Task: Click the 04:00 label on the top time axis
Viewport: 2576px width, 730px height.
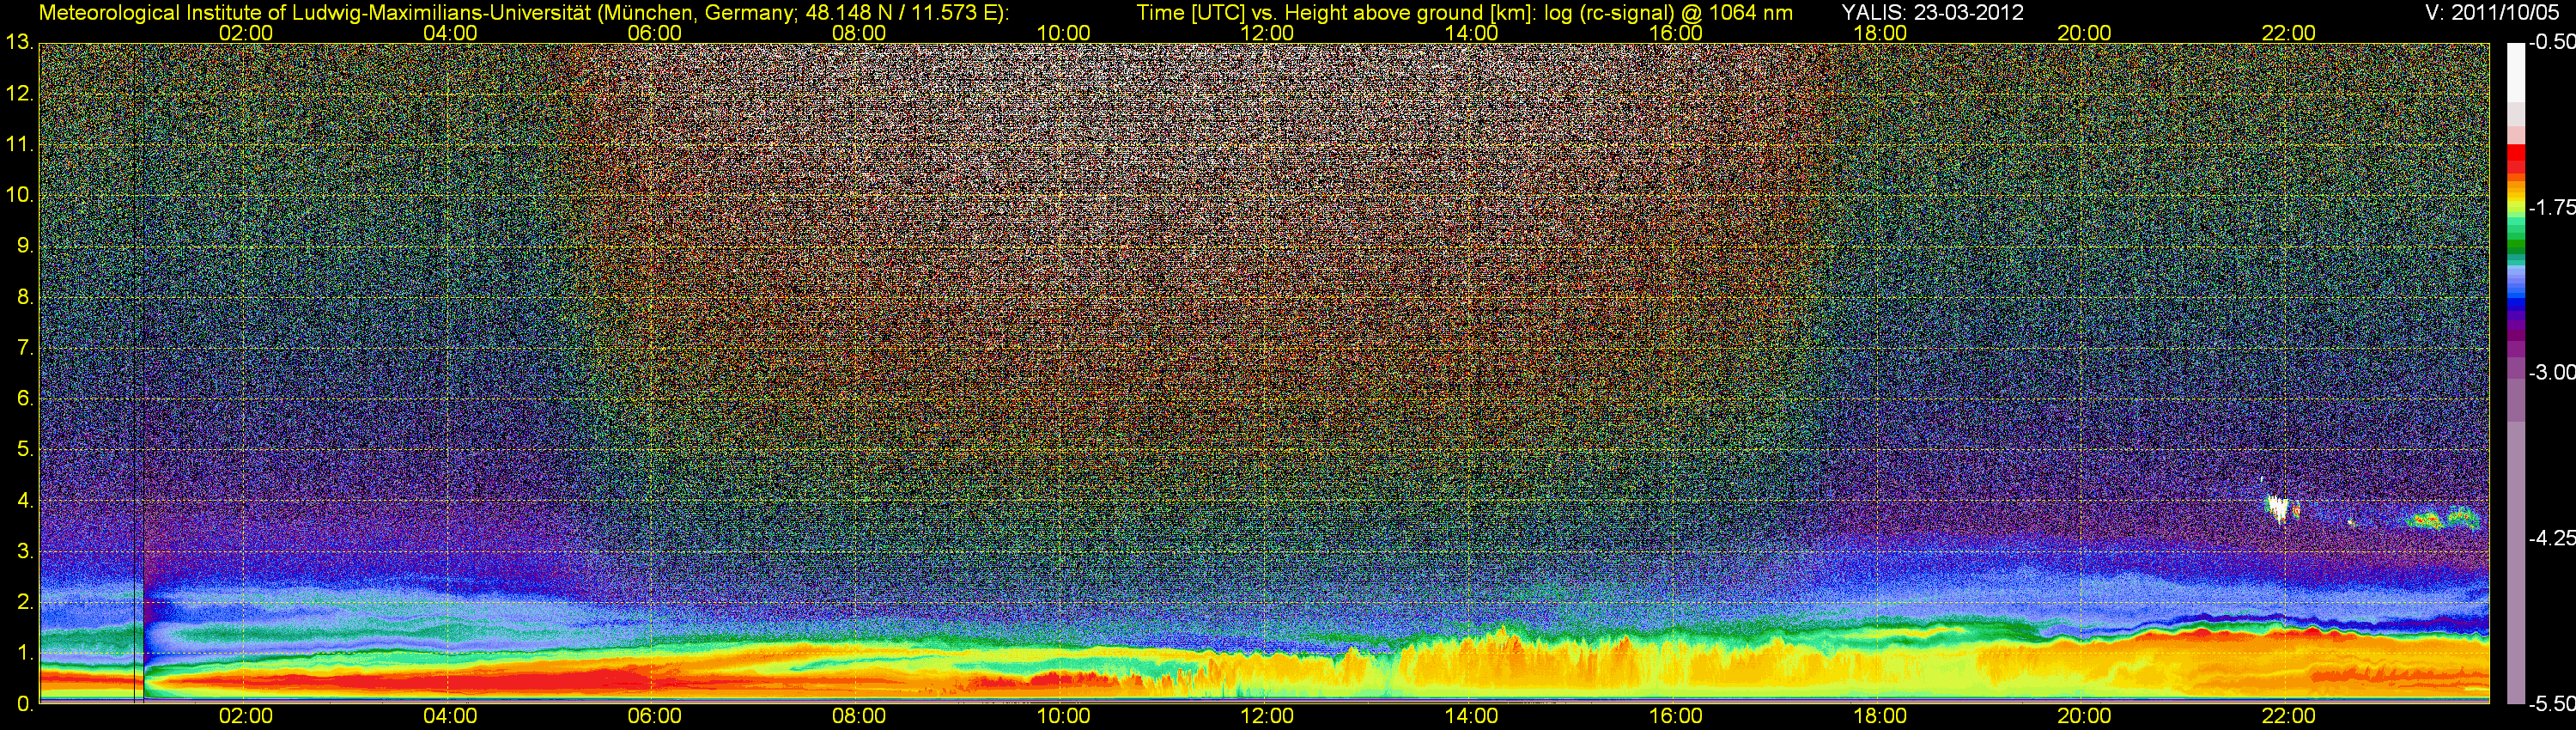Action: (x=450, y=33)
